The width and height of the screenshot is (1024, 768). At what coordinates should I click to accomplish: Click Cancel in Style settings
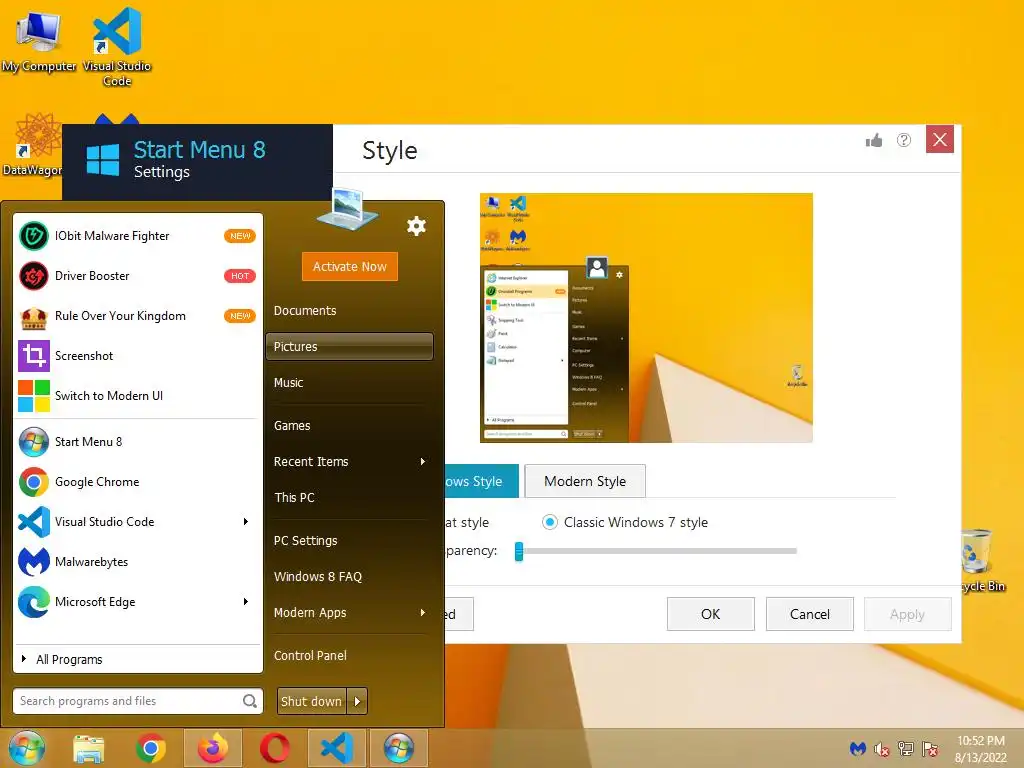click(810, 614)
